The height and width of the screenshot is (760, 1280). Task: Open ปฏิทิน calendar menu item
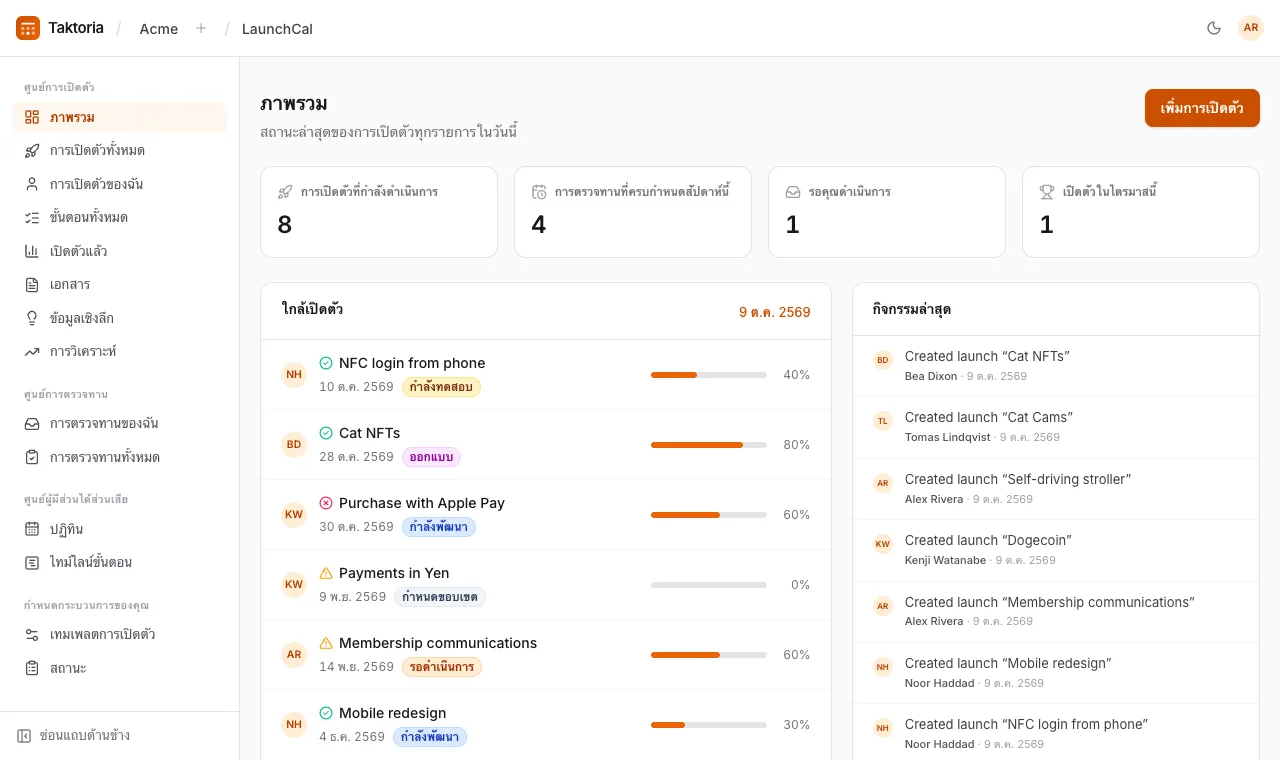(119, 529)
